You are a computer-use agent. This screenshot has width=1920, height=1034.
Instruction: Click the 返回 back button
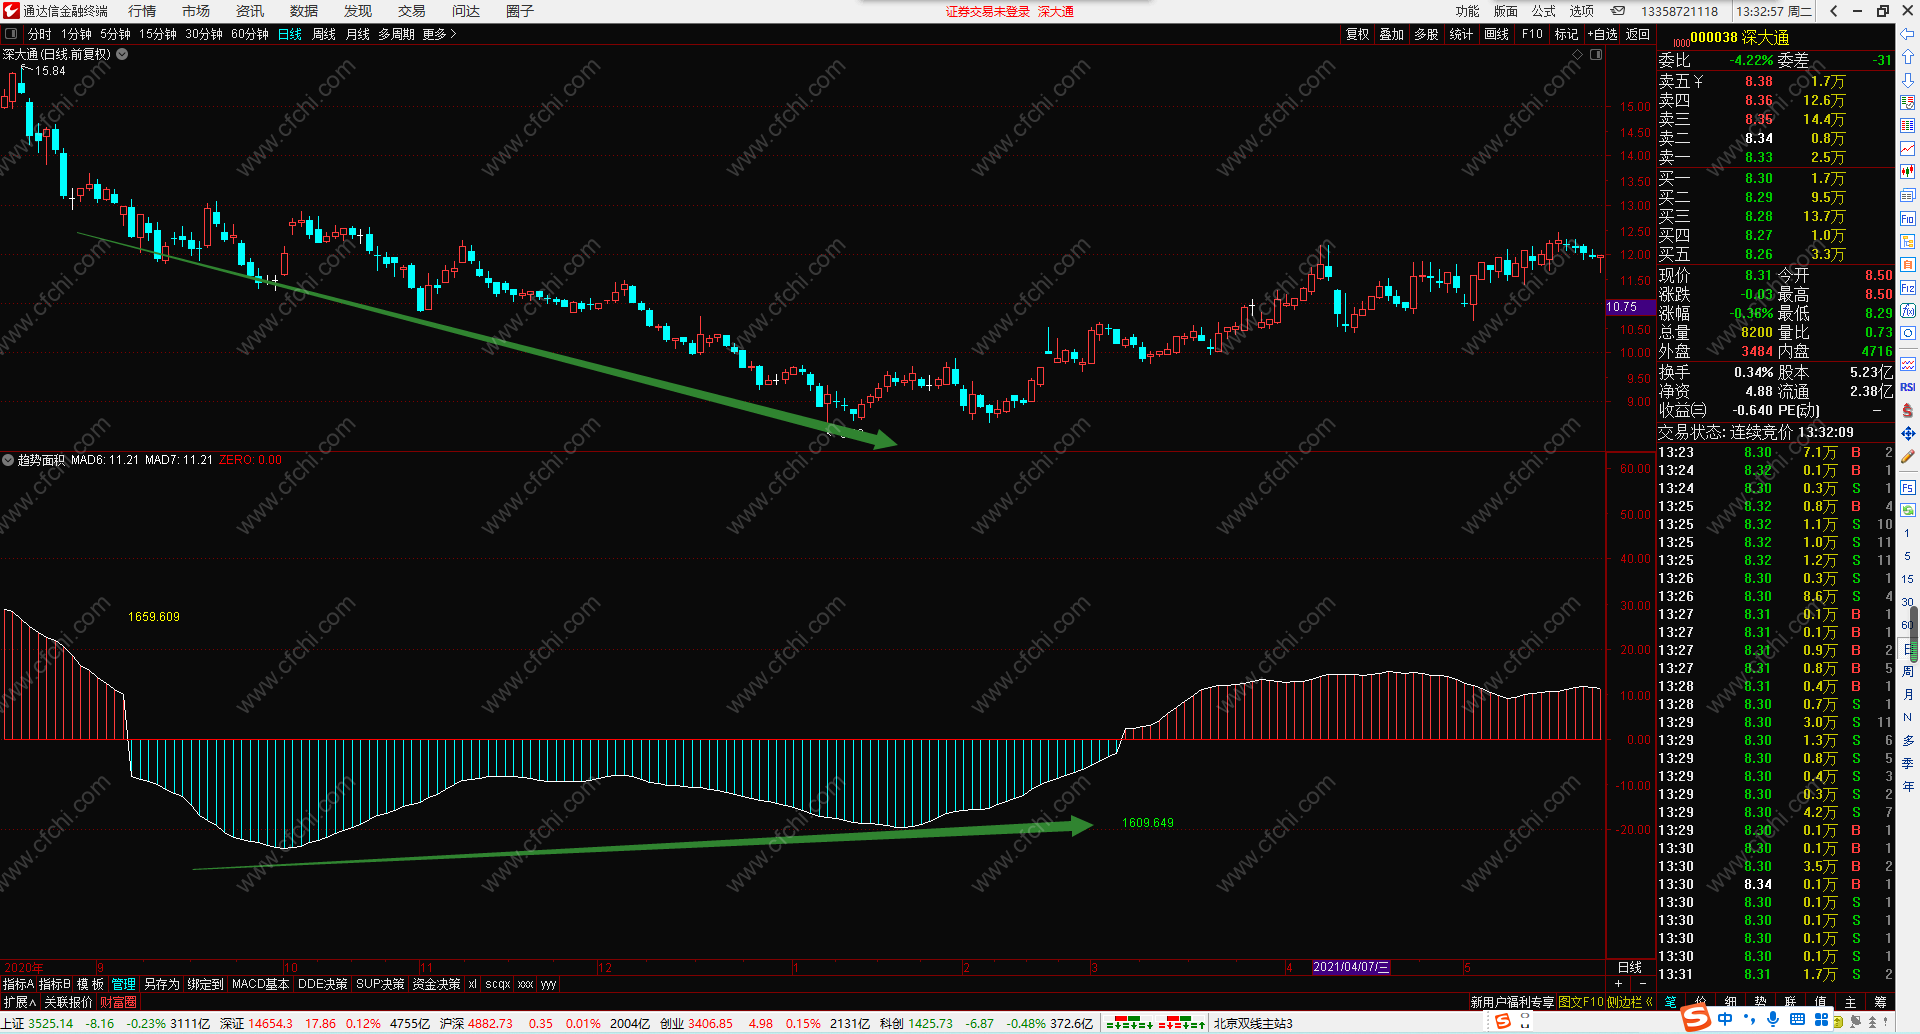tap(1638, 34)
